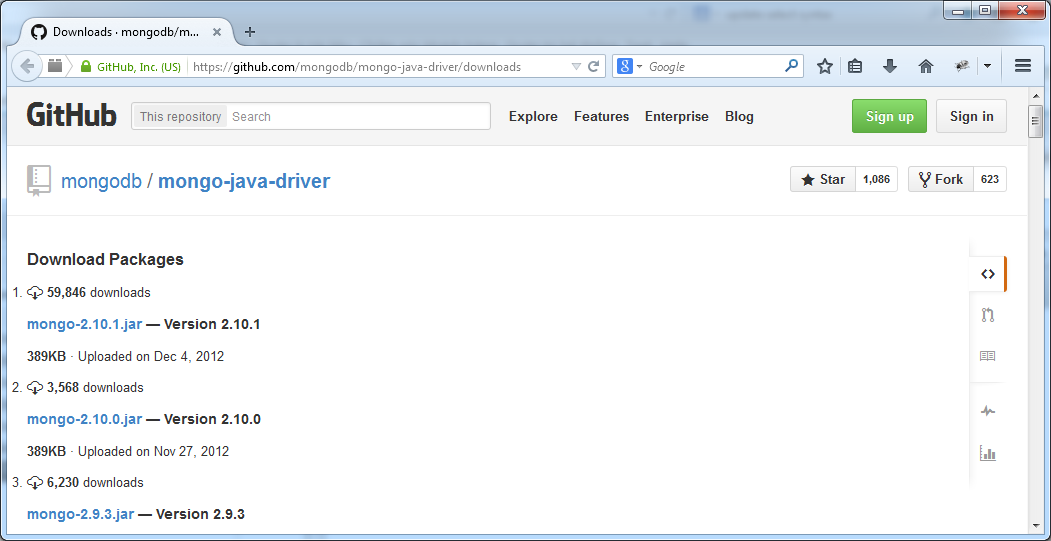Click the Download Packages heading
This screenshot has height=541, width=1051.
(x=105, y=259)
